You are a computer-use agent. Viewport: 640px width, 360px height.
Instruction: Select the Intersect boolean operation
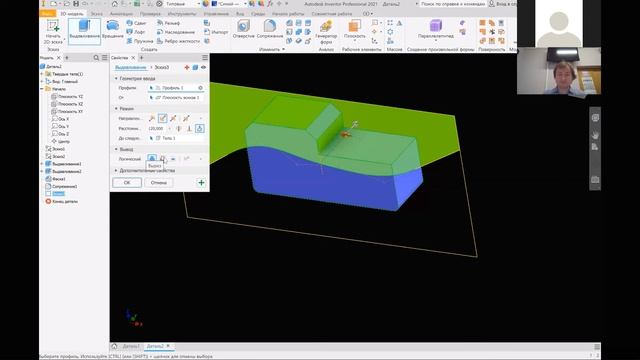(173, 158)
